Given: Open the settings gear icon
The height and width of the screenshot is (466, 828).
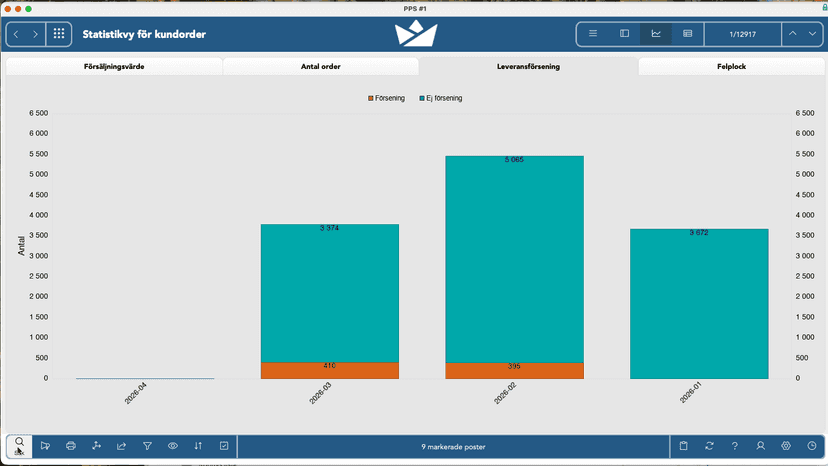Looking at the screenshot, I should 786,446.
